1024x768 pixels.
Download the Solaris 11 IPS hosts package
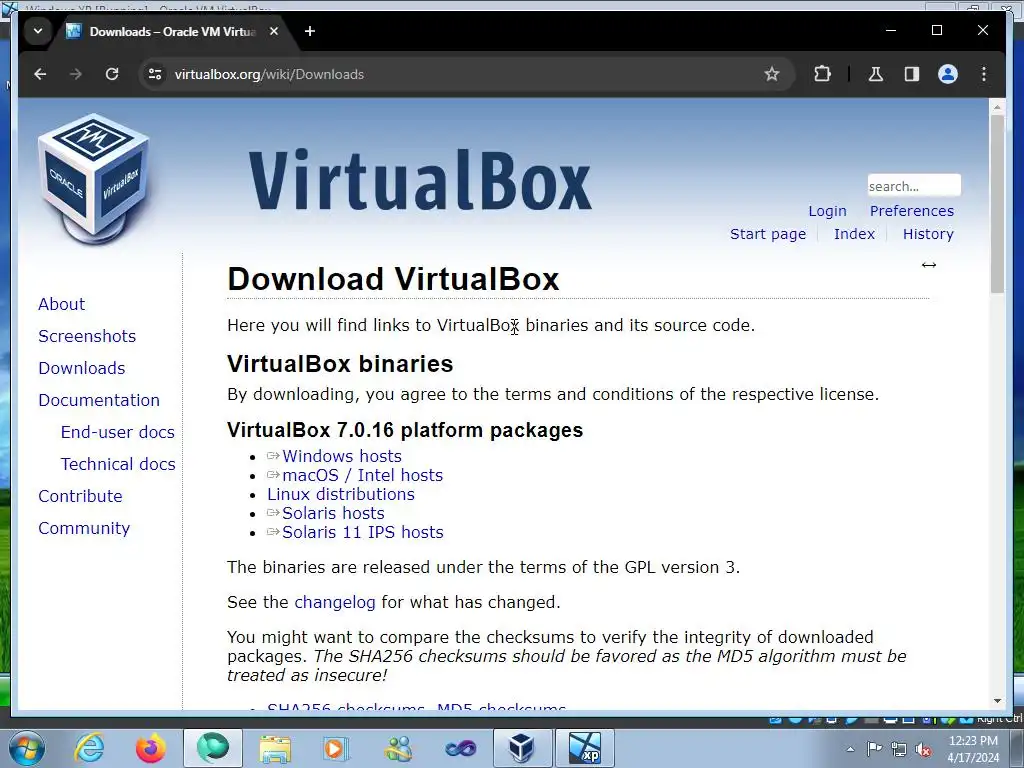click(362, 532)
